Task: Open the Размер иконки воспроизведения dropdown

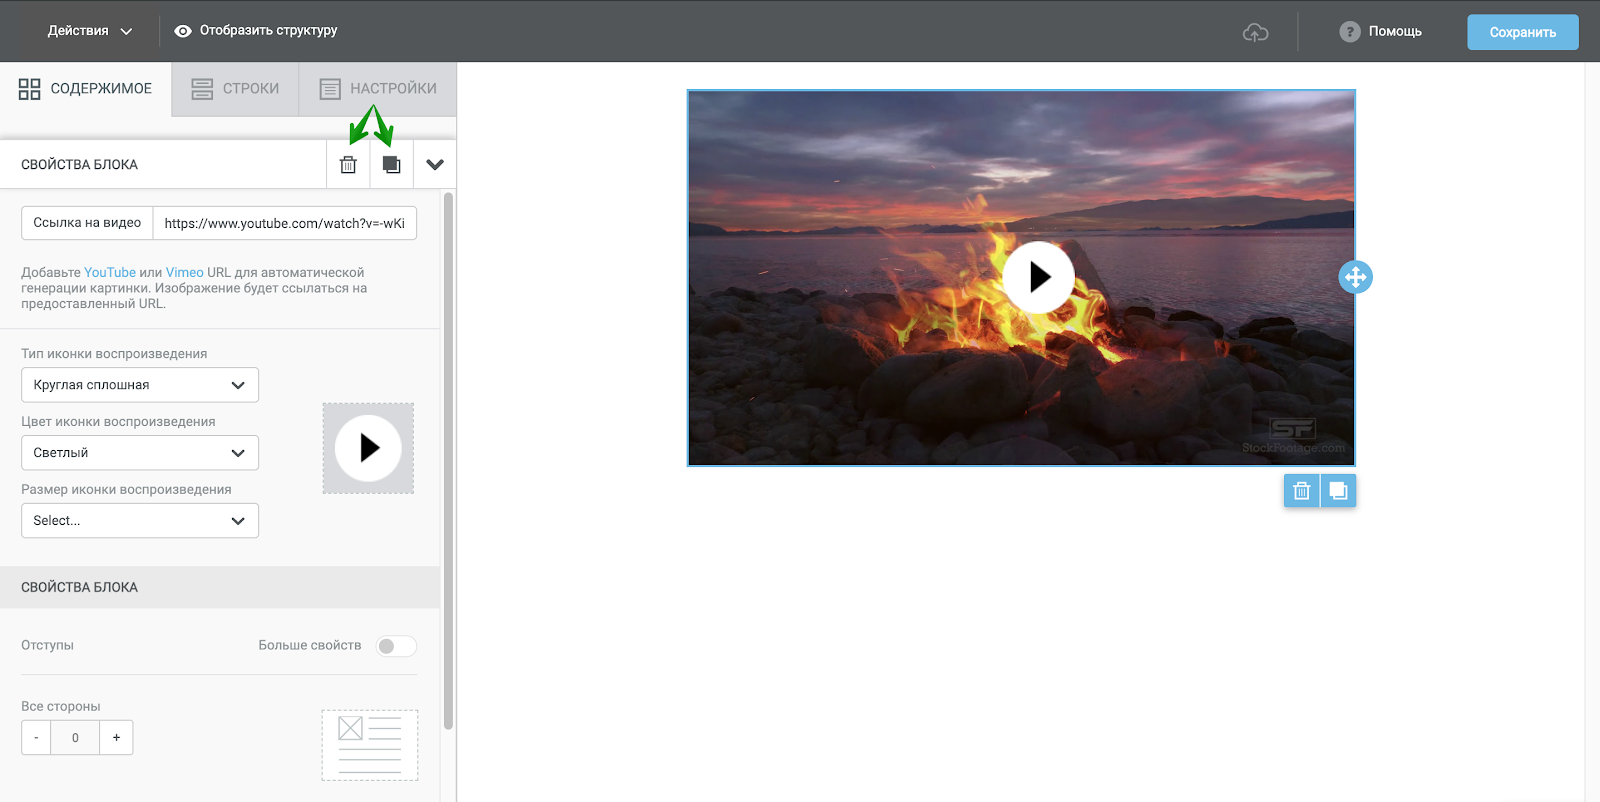Action: tap(140, 521)
